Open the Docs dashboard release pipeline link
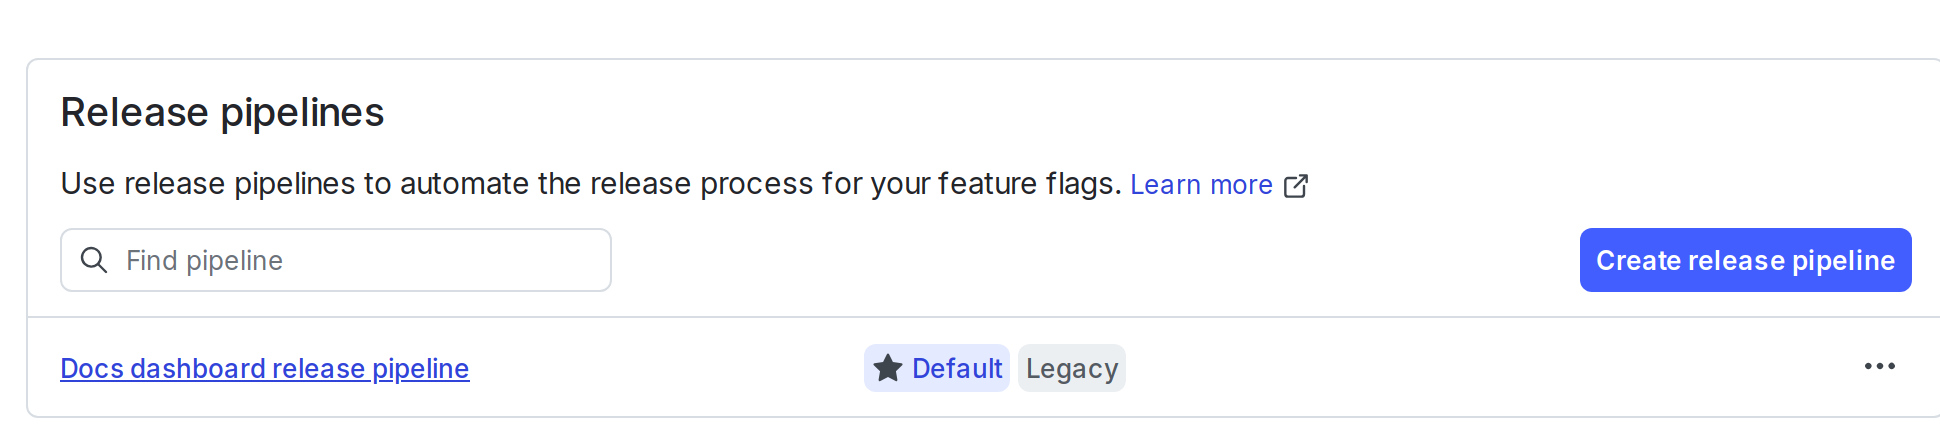 coord(264,368)
